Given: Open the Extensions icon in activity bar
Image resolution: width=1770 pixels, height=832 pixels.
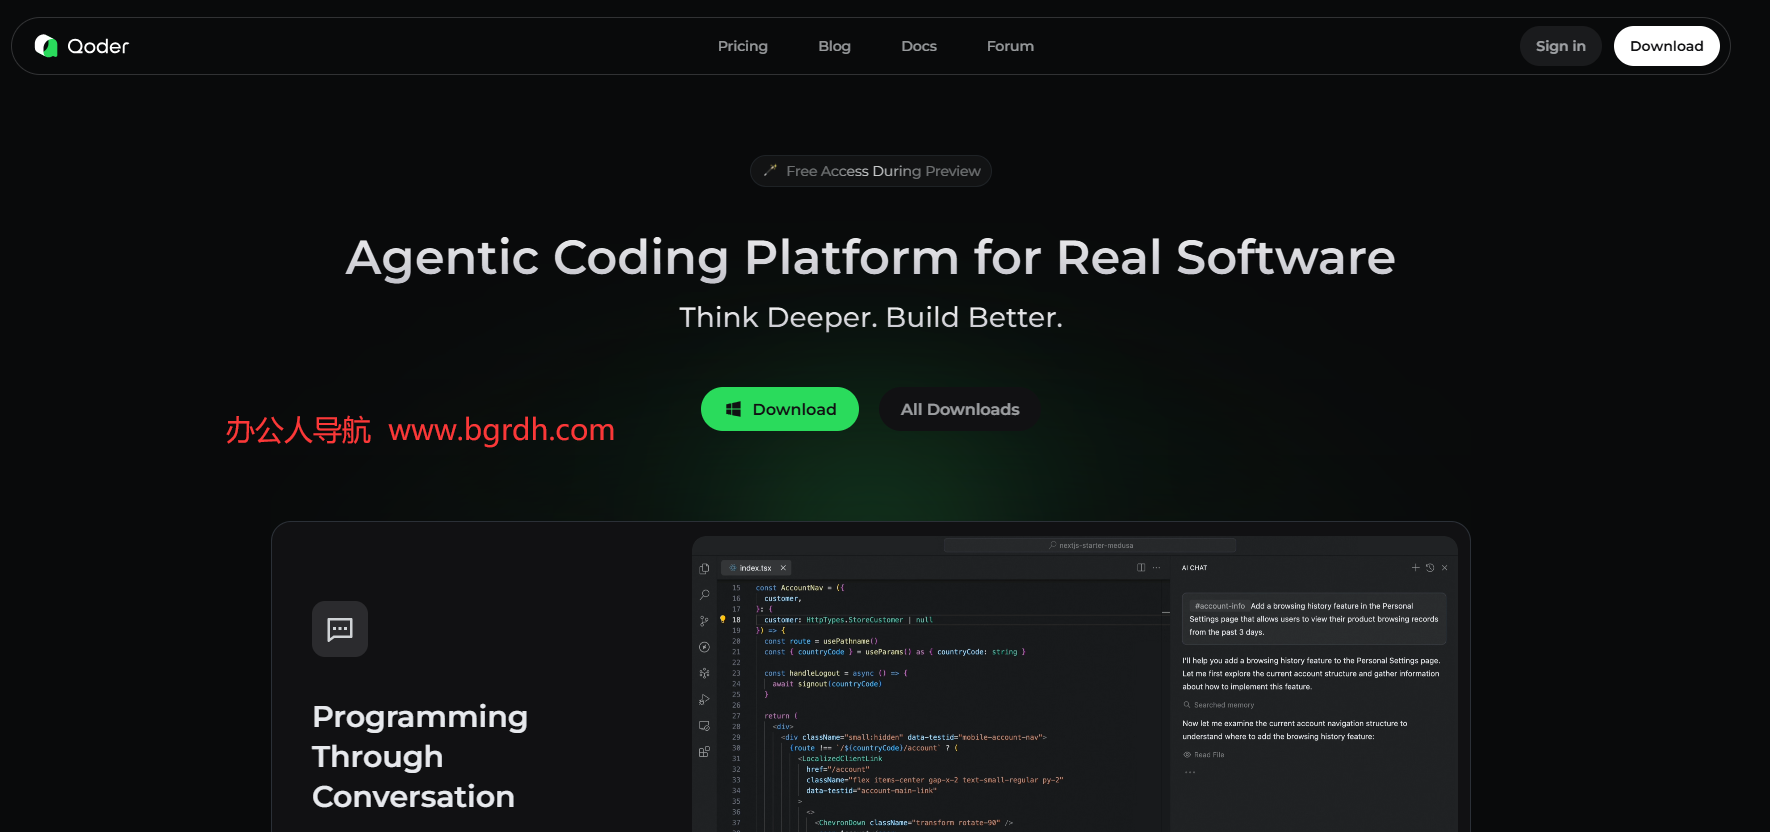Looking at the screenshot, I should coord(704,751).
